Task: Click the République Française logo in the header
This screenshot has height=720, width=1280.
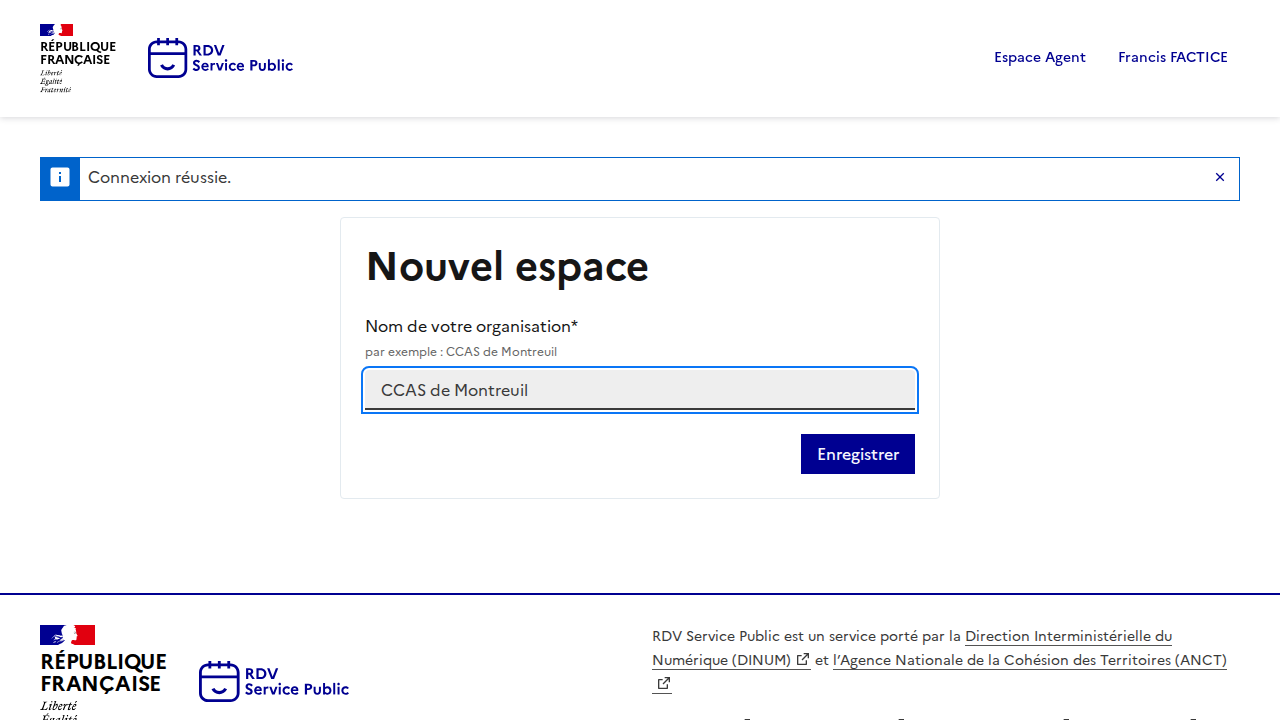Action: pos(77,58)
